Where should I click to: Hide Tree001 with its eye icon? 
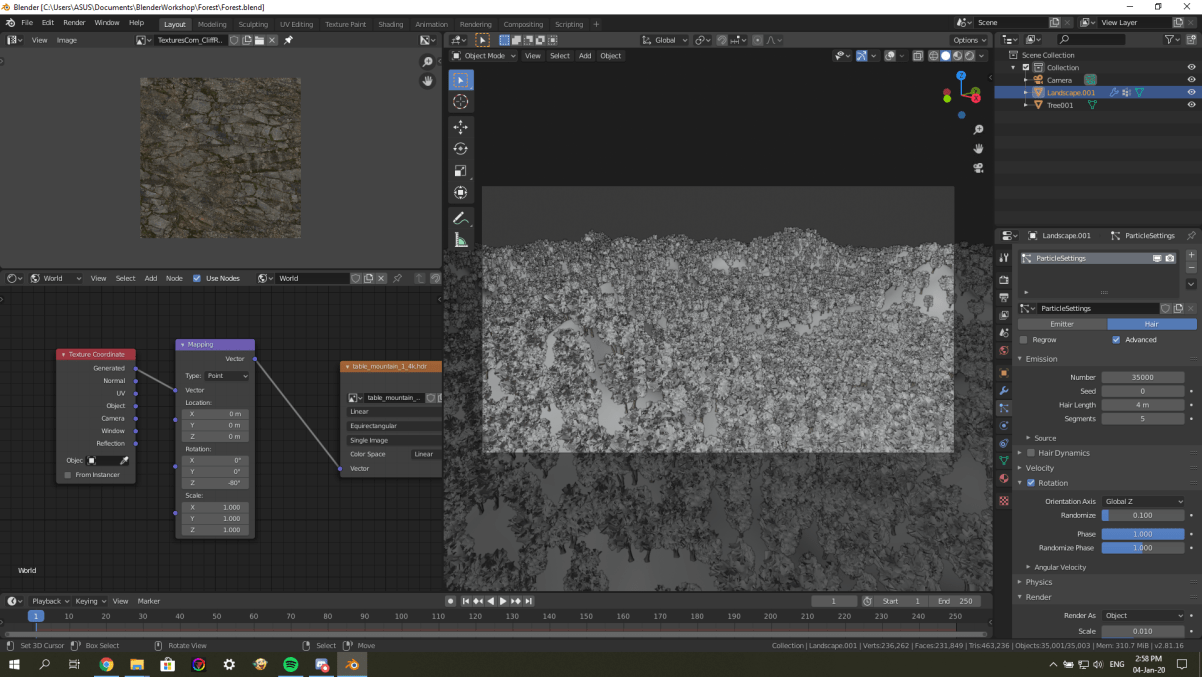click(1191, 105)
